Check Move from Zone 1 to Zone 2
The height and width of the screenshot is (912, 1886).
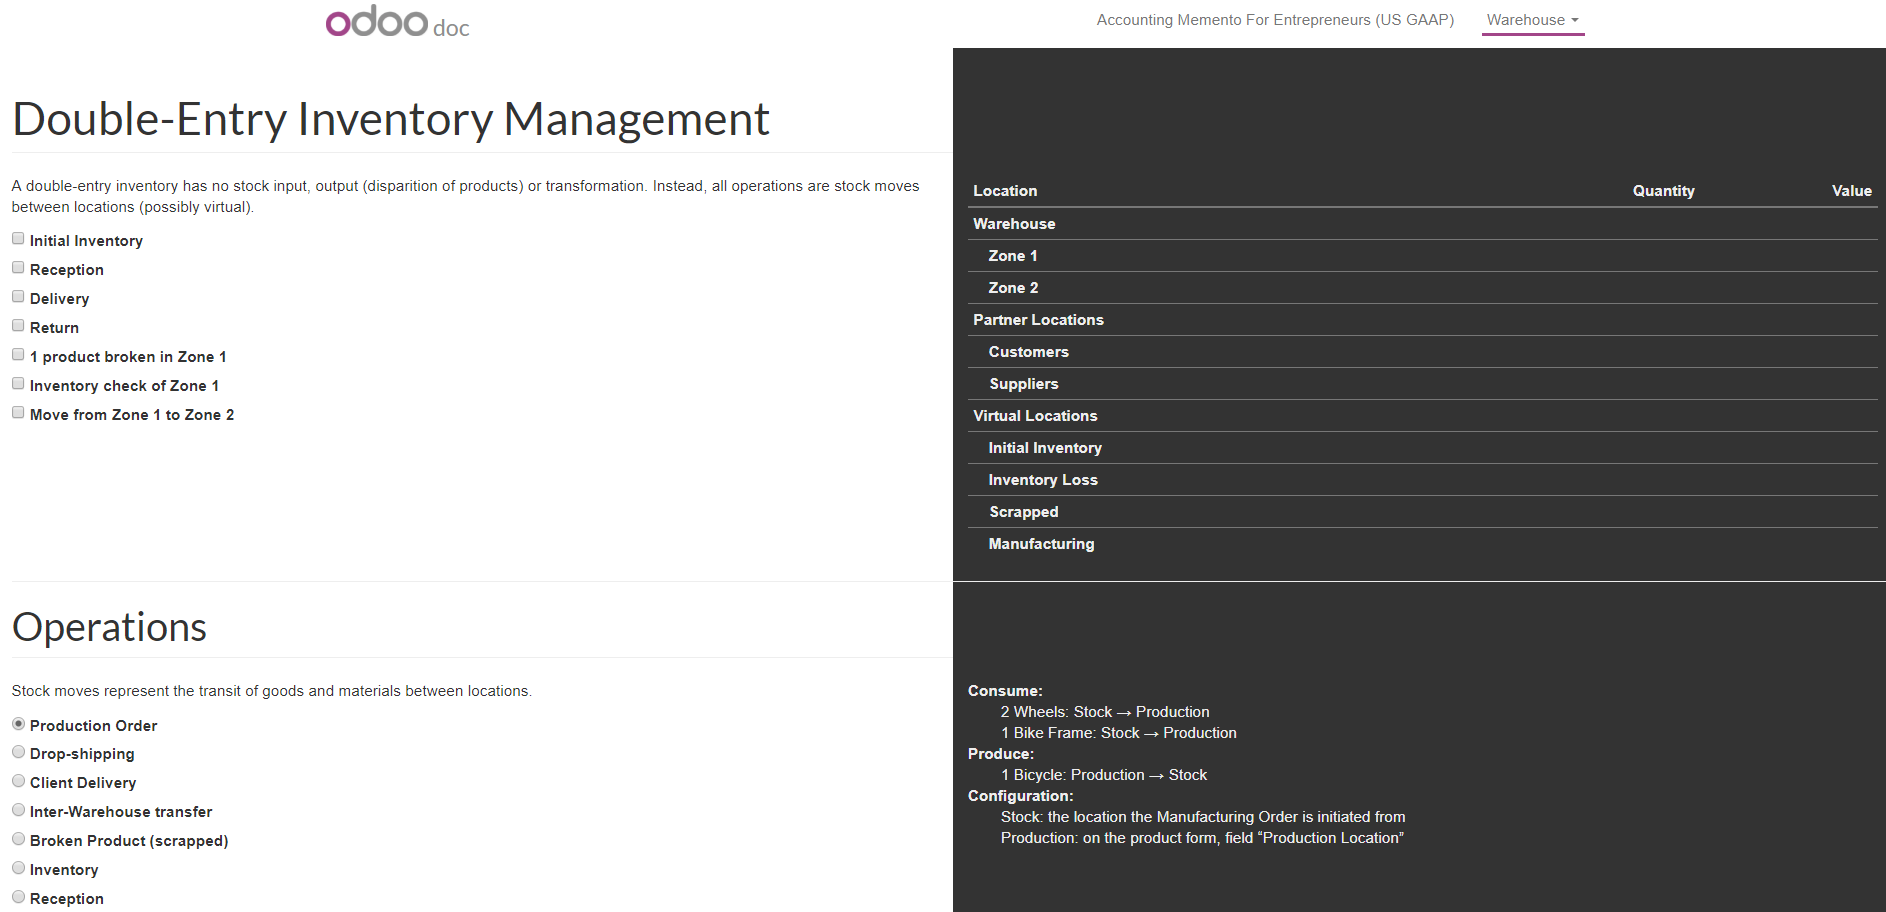(18, 413)
